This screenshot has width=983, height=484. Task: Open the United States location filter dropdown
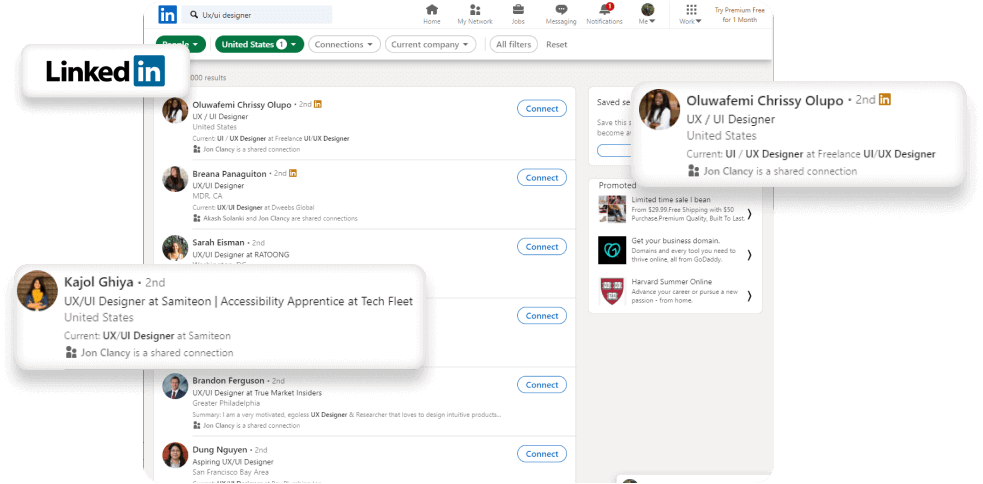260,45
